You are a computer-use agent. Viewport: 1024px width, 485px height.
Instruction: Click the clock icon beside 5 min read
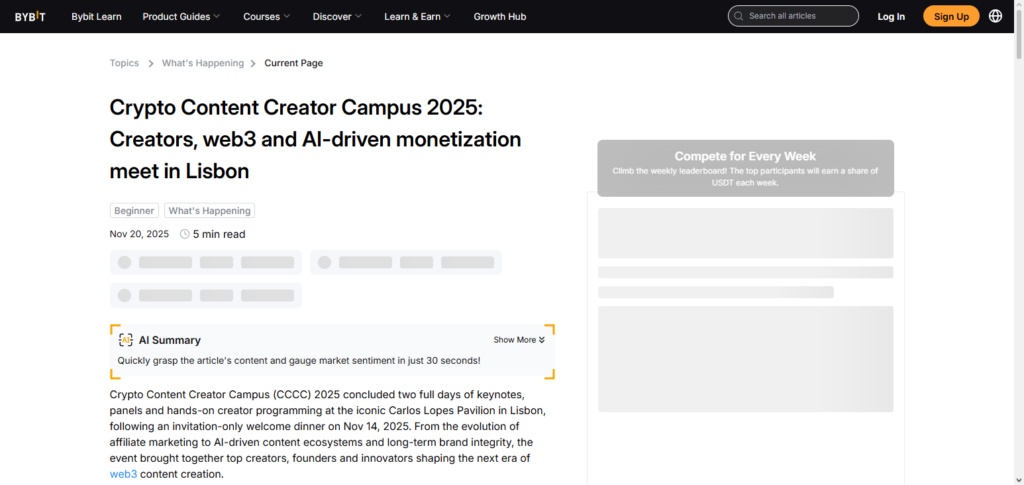coord(185,234)
